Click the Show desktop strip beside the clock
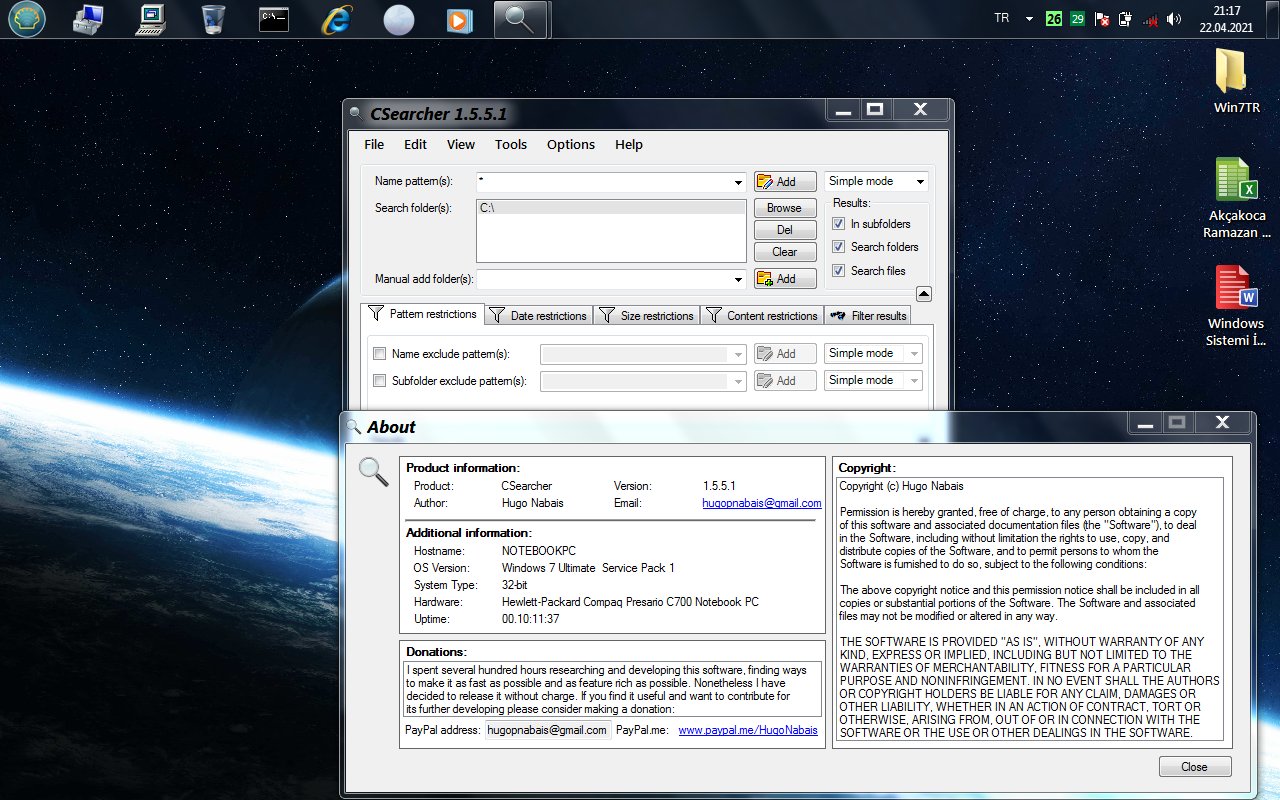Image resolution: width=1280 pixels, height=800 pixels. point(1272,19)
